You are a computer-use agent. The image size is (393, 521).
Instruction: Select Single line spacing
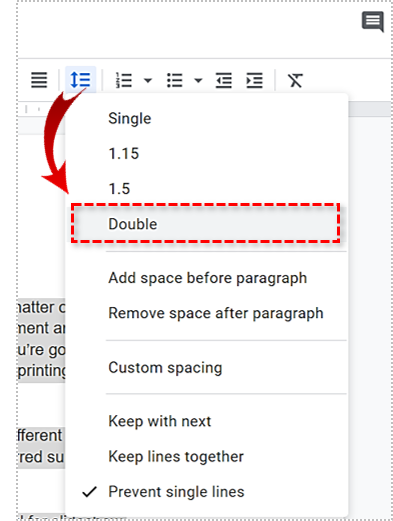click(207, 119)
